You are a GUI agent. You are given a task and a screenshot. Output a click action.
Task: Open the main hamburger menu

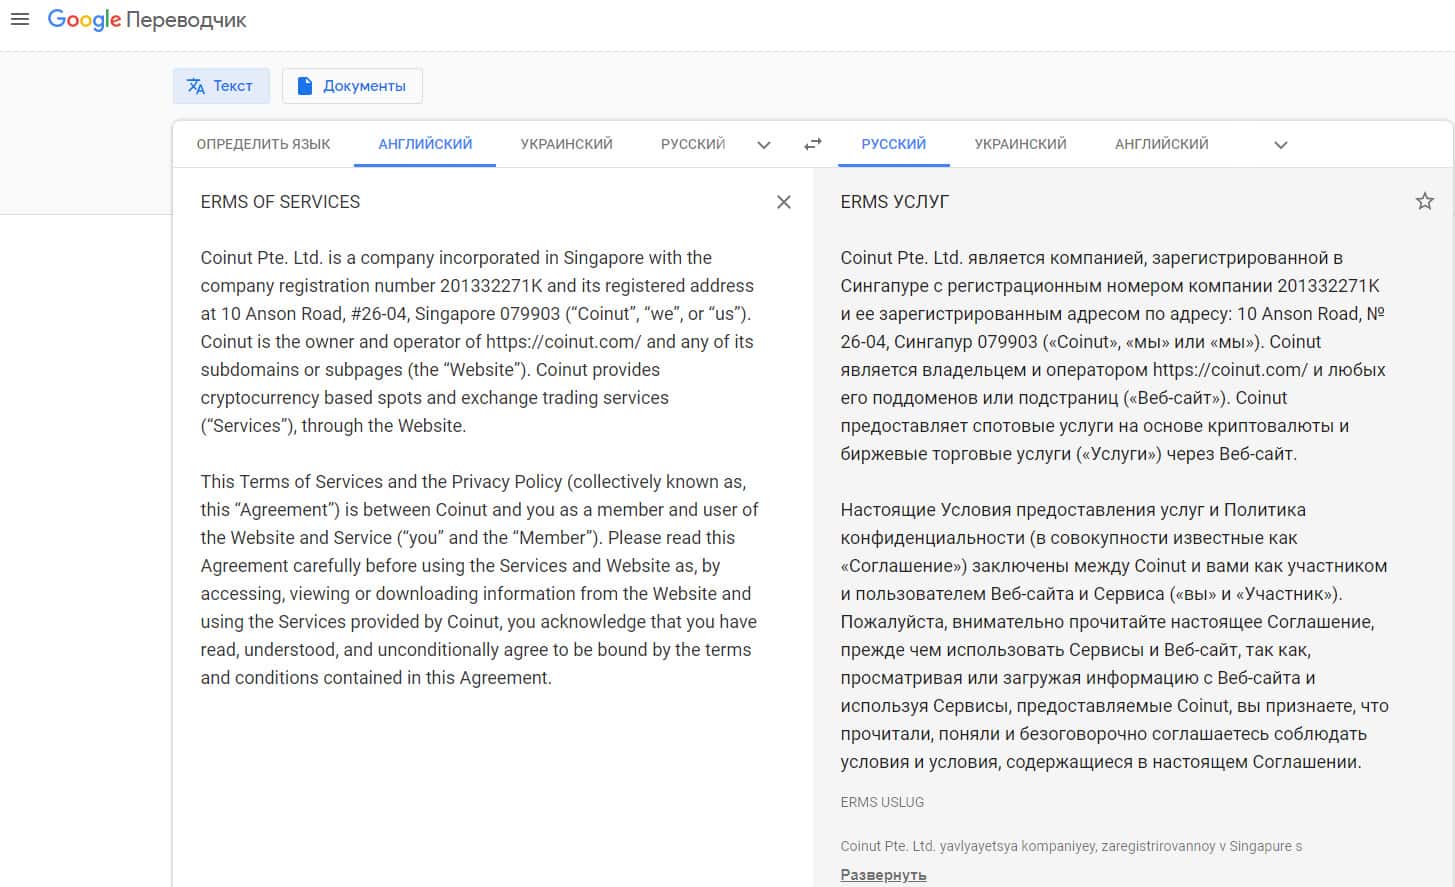point(20,19)
